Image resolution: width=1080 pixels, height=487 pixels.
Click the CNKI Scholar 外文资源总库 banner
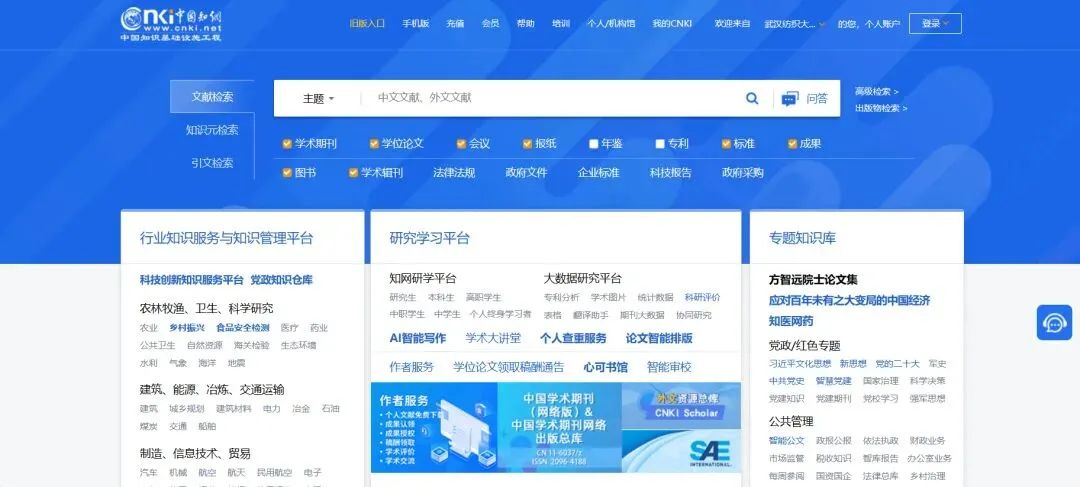(681, 406)
